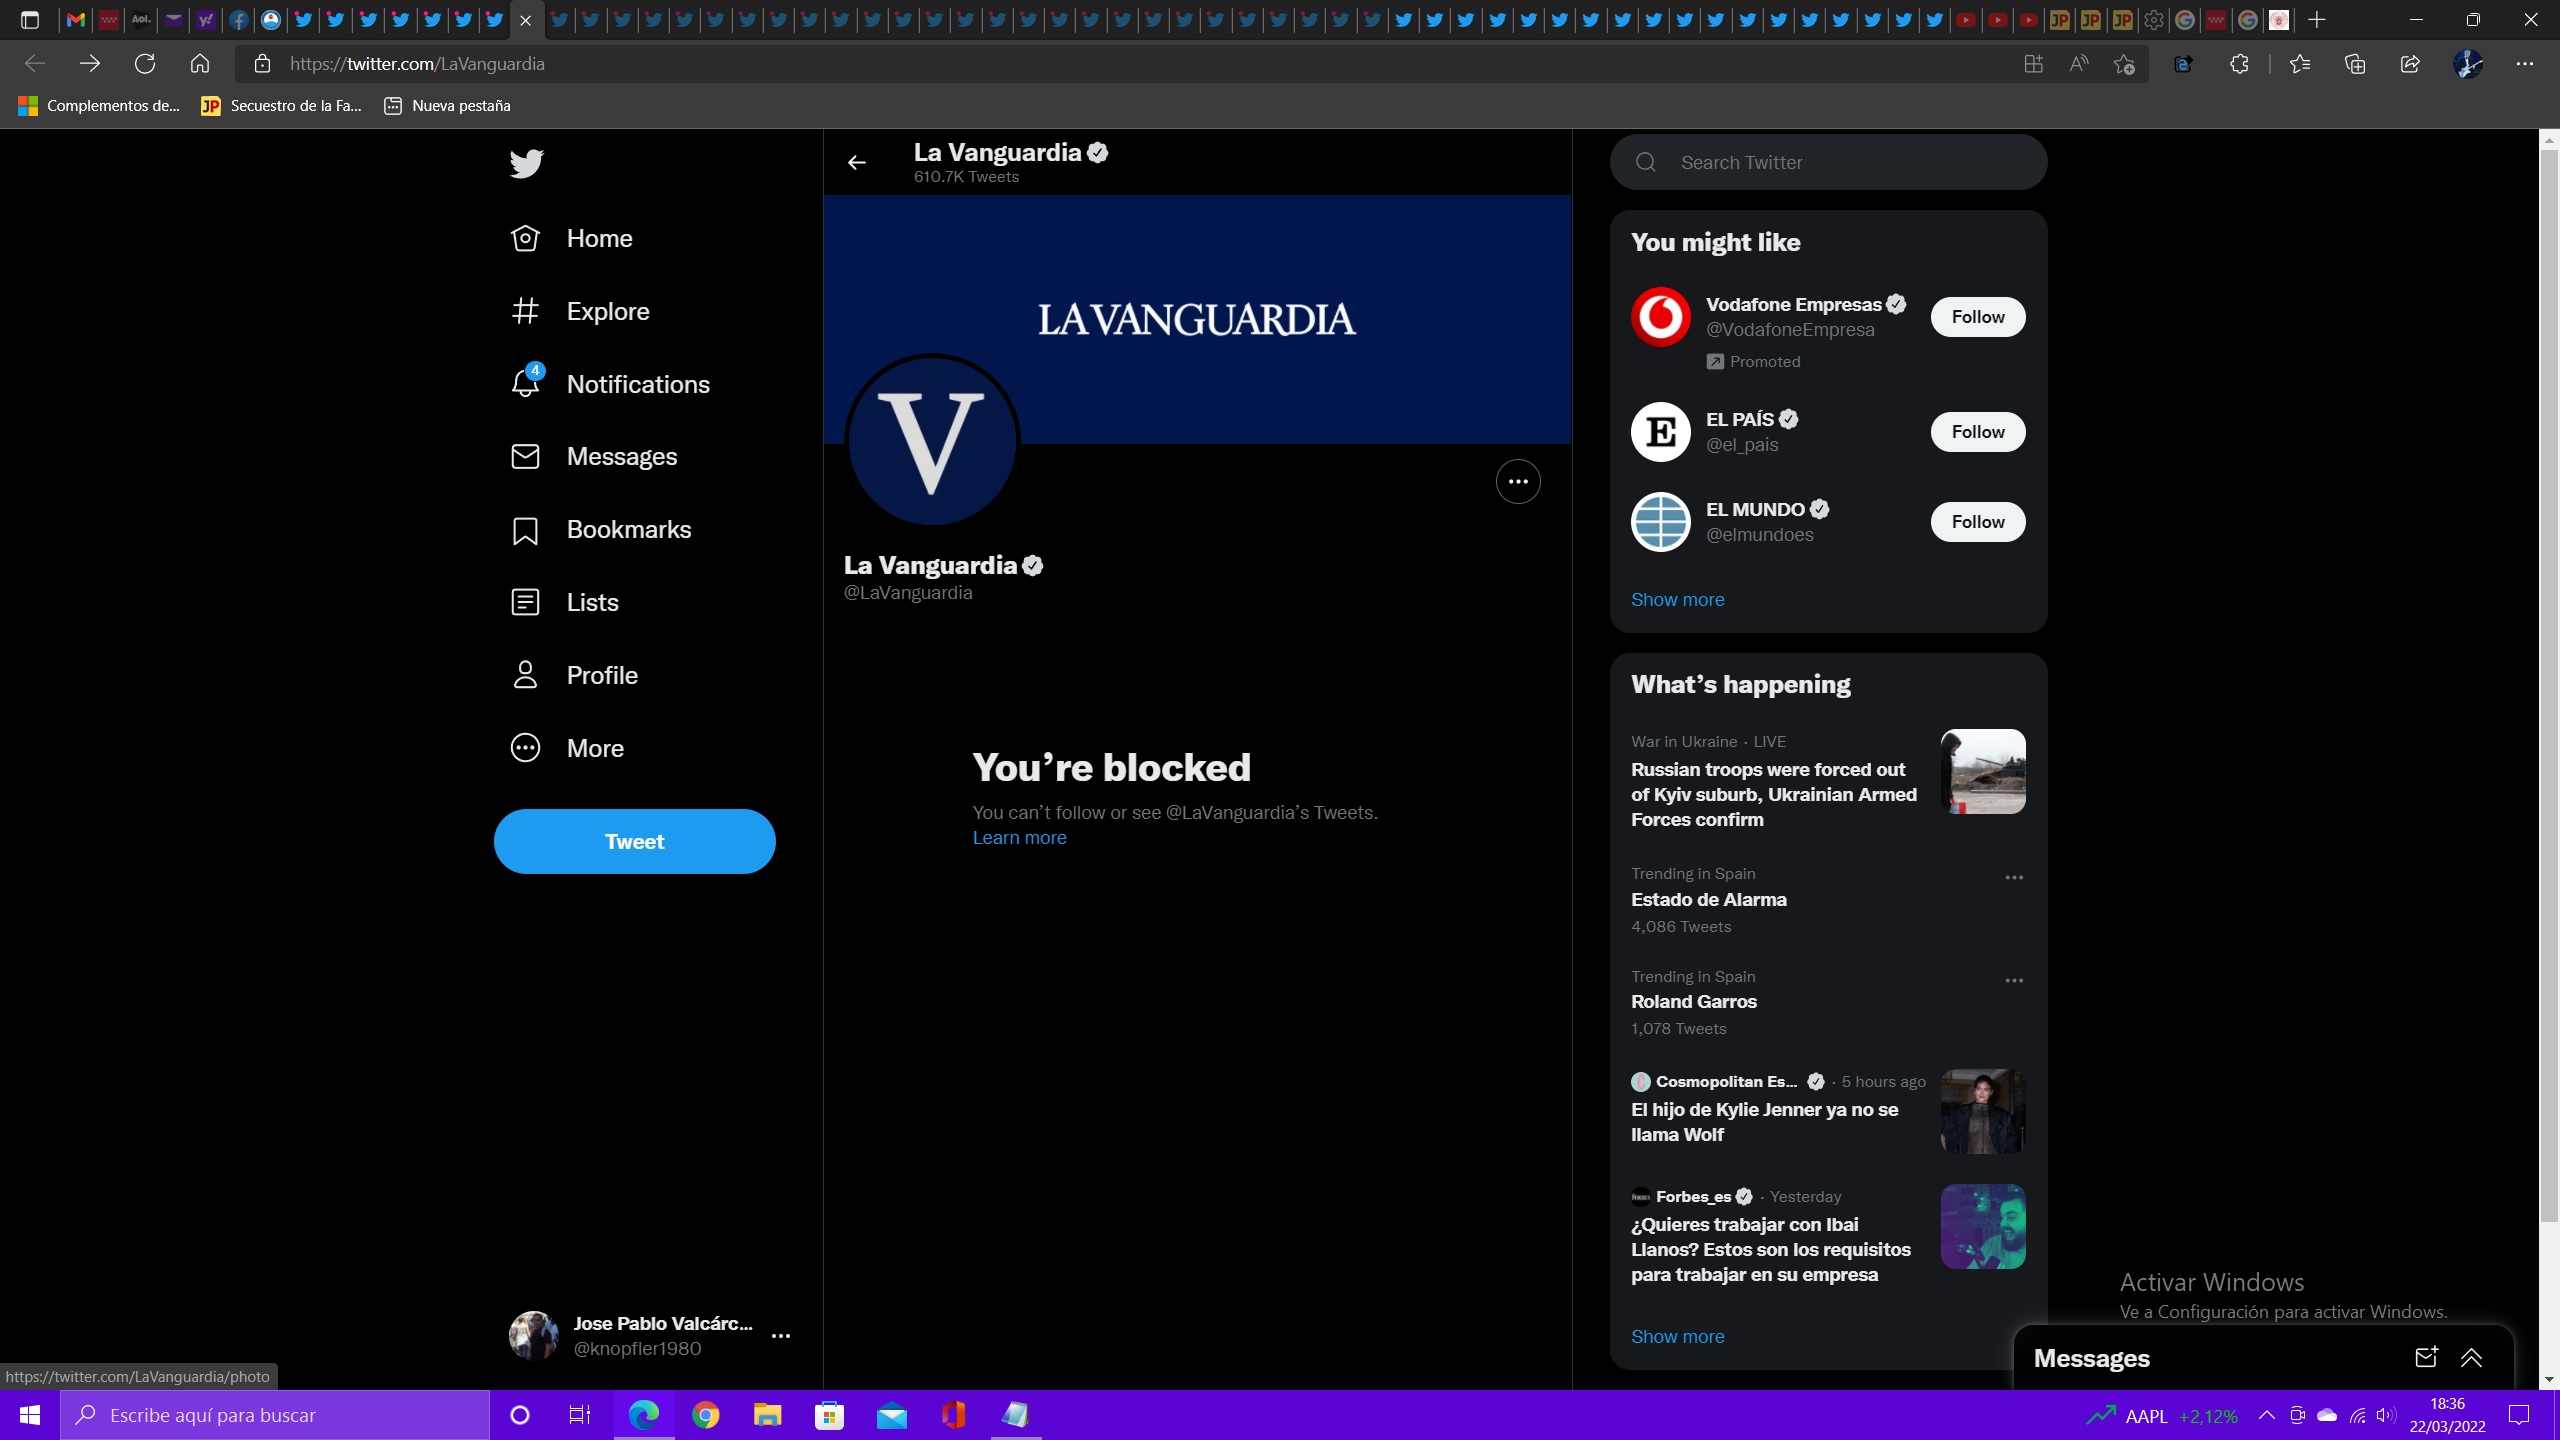
Task: Open the Roland Garros trend
Action: tap(1693, 1001)
